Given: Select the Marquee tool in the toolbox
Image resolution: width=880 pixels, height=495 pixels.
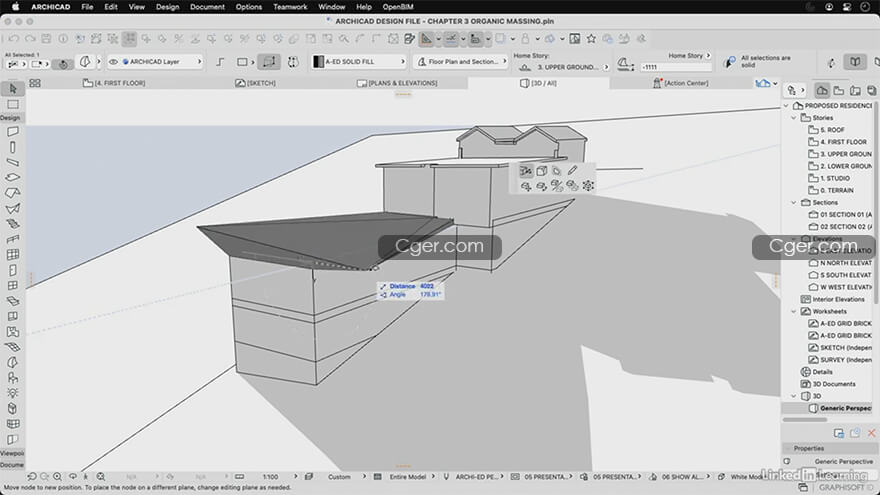Looking at the screenshot, I should point(13,104).
